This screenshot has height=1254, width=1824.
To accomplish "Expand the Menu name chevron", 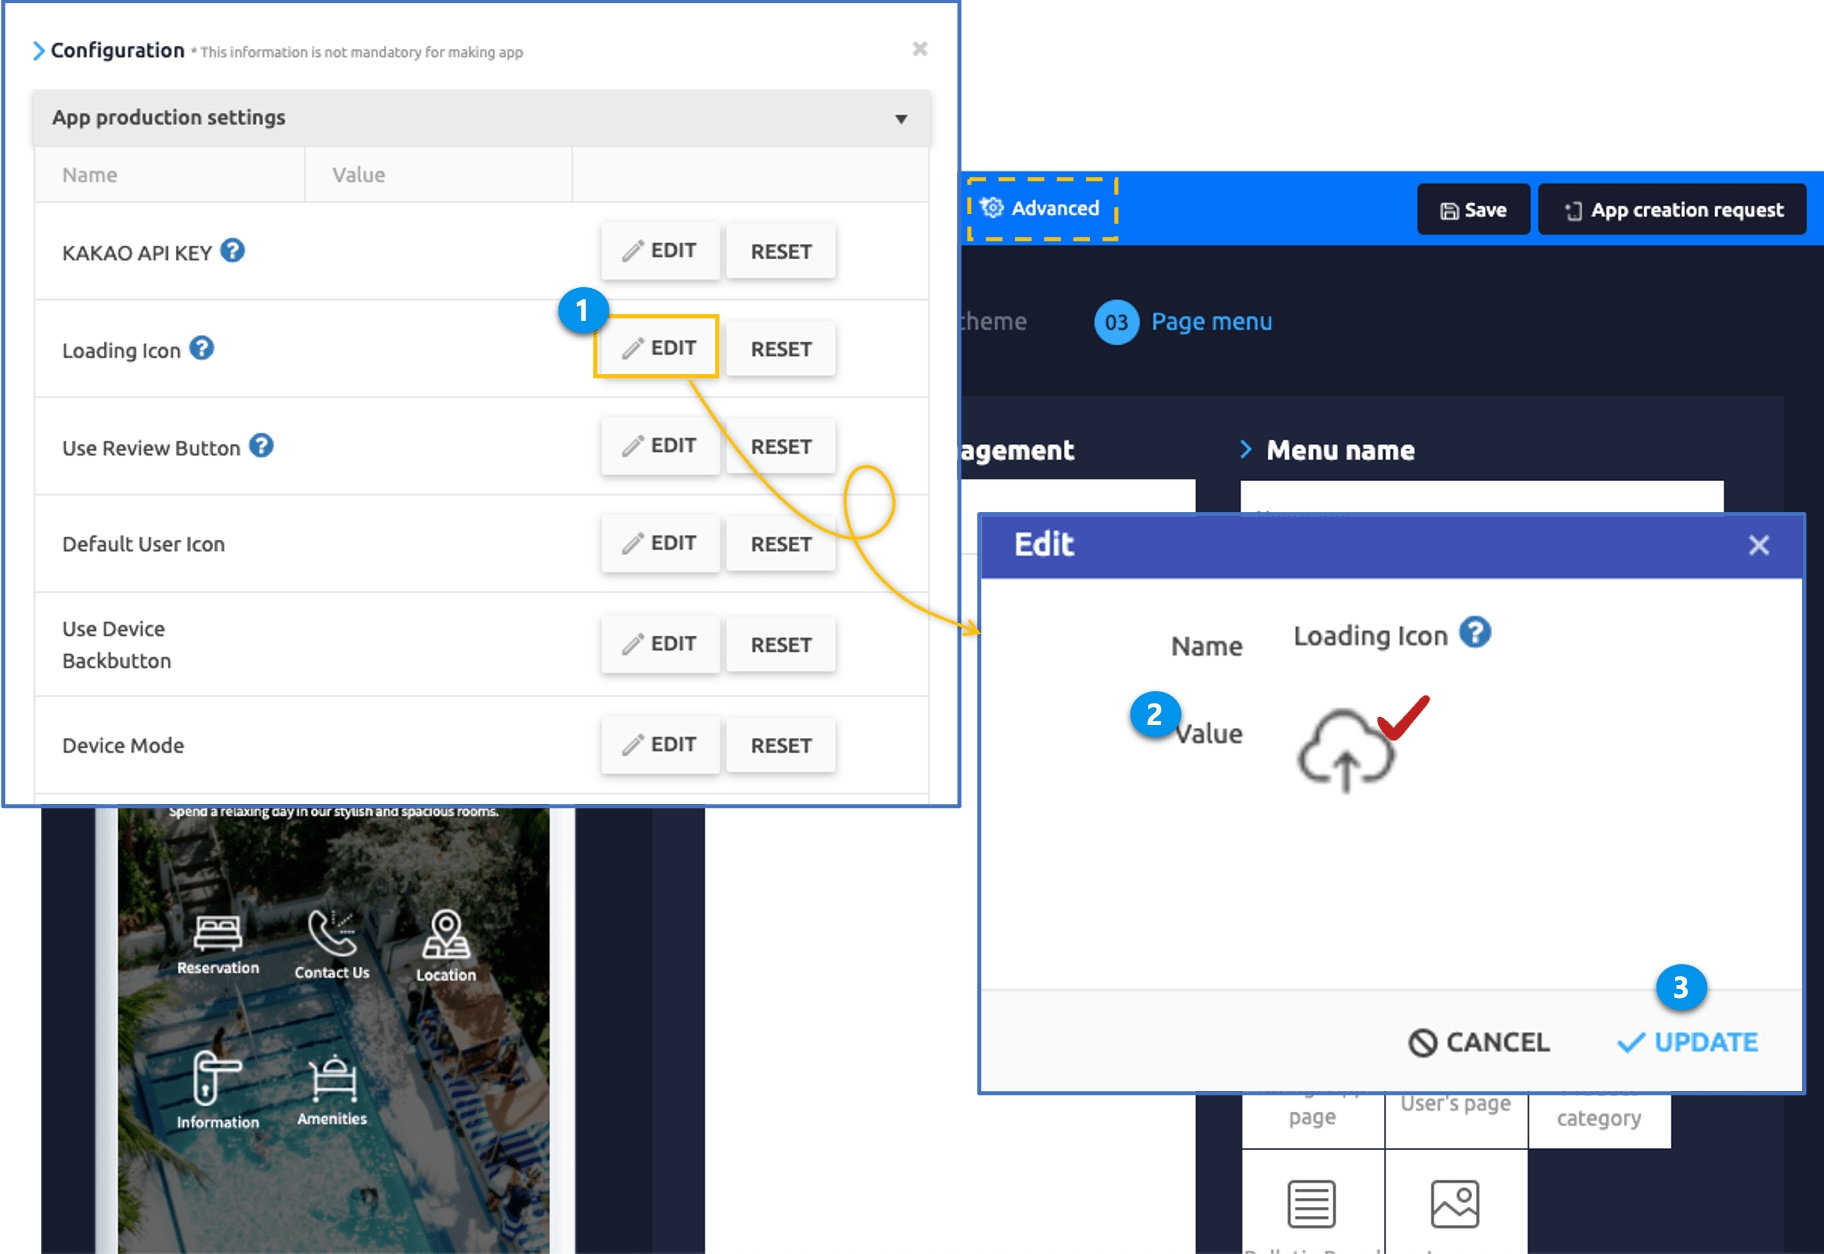I will [1246, 450].
